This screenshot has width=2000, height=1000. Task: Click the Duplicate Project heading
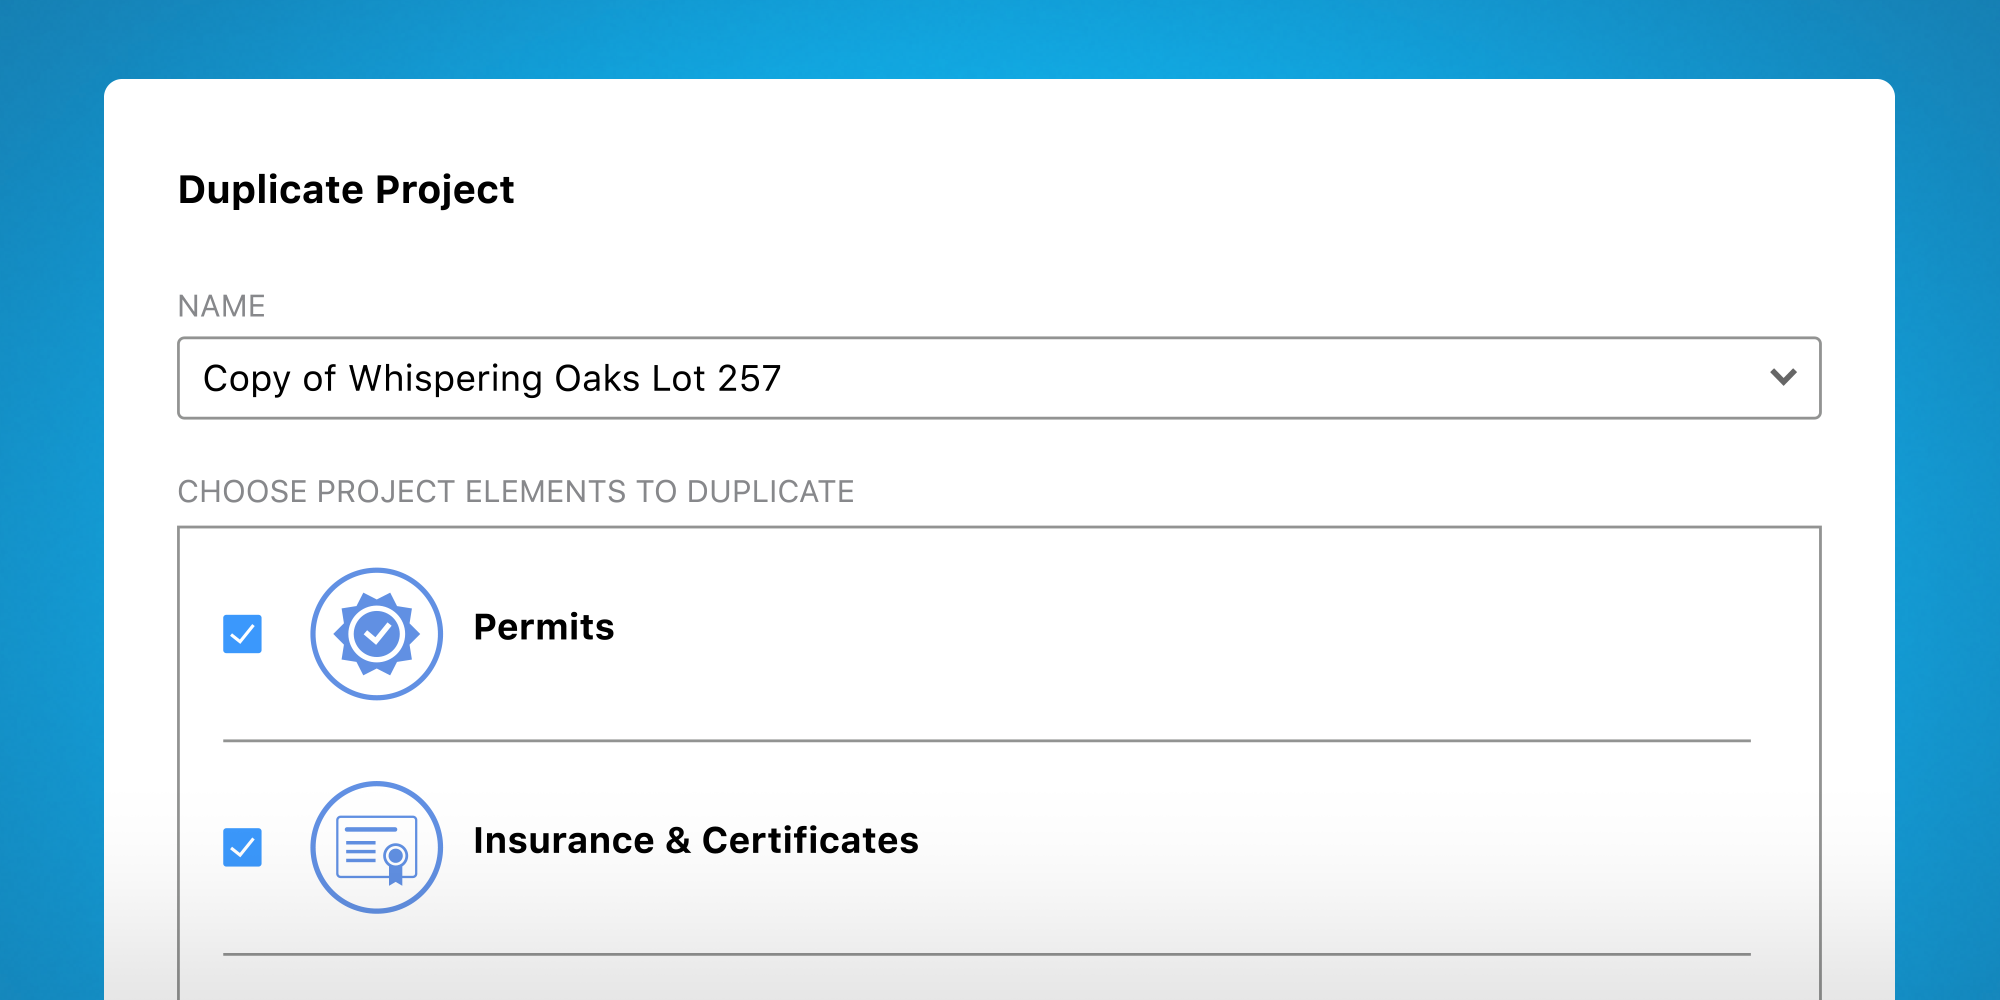pos(346,188)
